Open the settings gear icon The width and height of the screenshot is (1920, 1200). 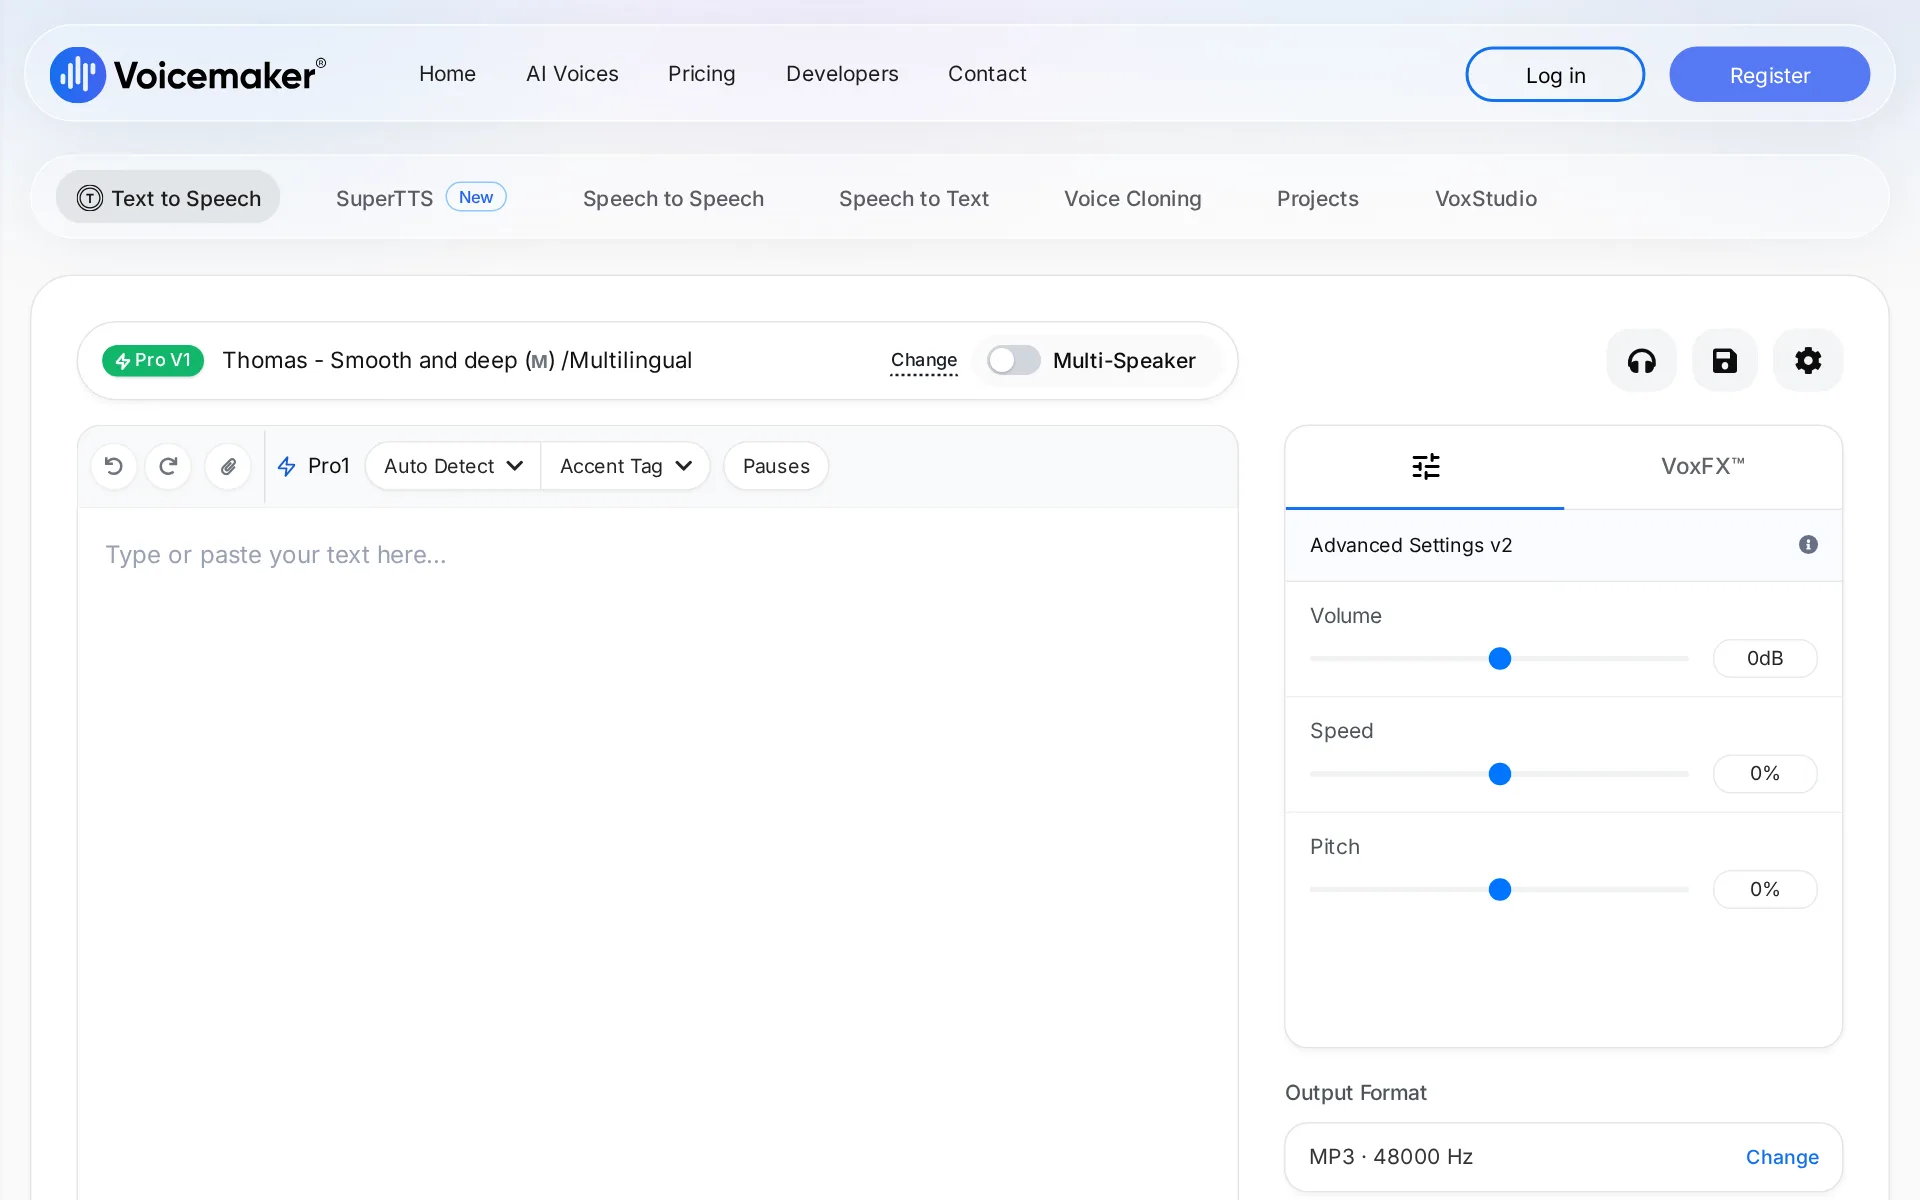click(1807, 360)
